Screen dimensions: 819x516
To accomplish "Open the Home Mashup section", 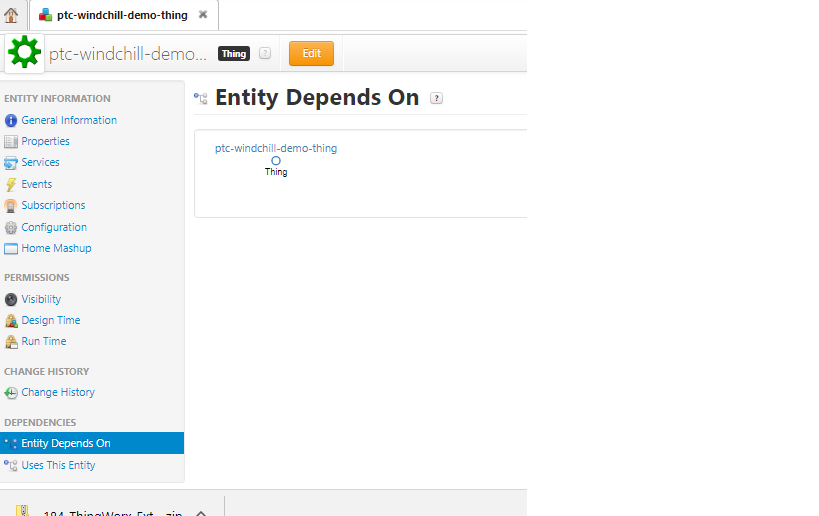I will point(56,248).
